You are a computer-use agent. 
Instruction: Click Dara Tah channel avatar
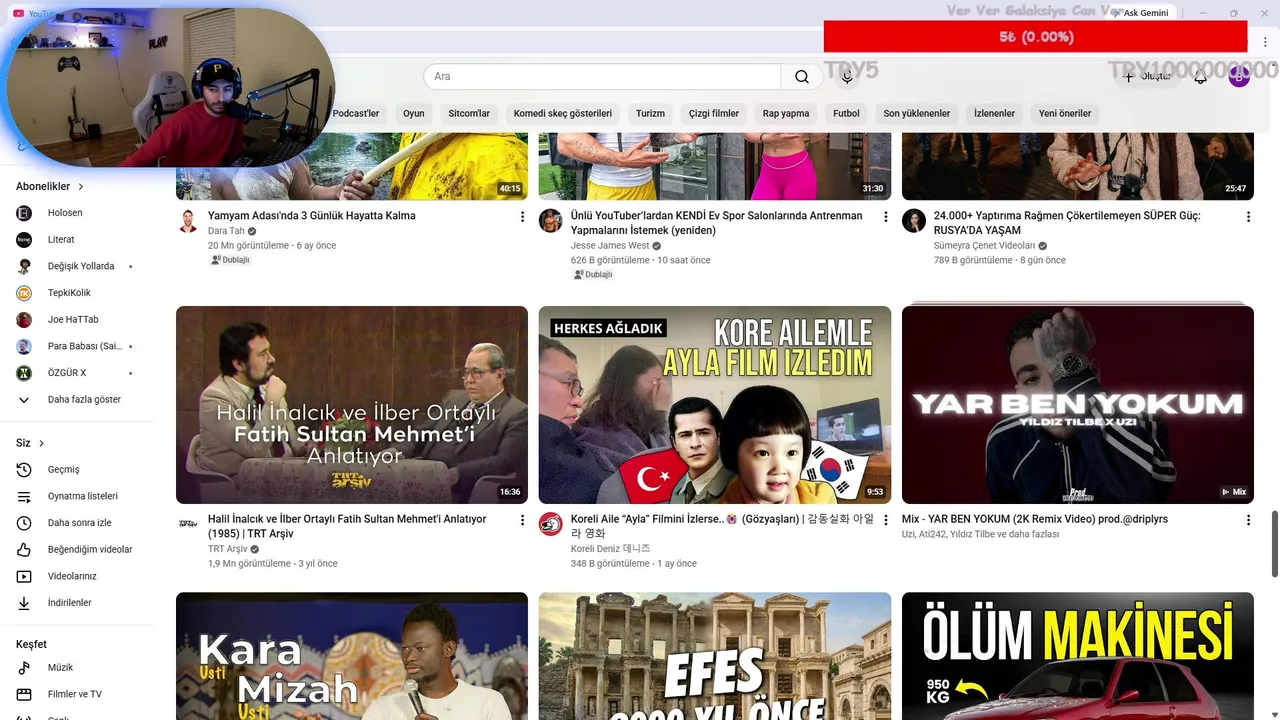[x=188, y=221]
